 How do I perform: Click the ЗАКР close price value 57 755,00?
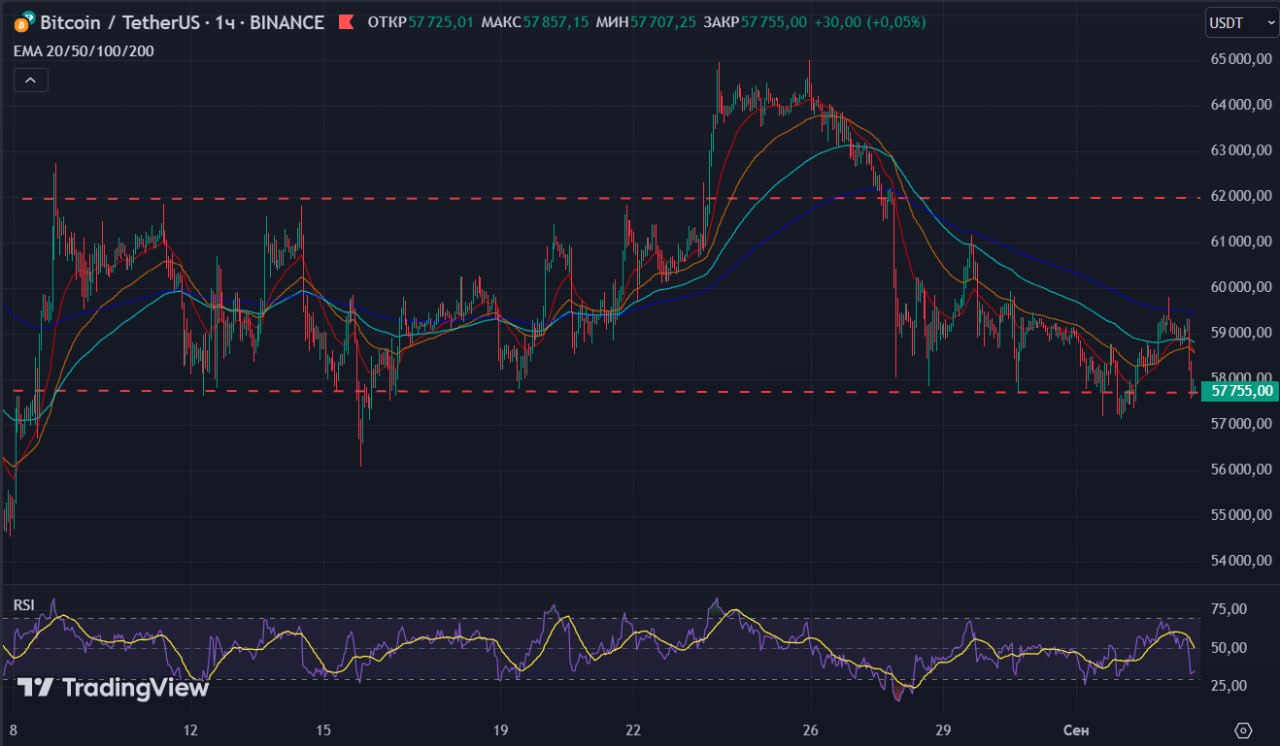pos(774,22)
